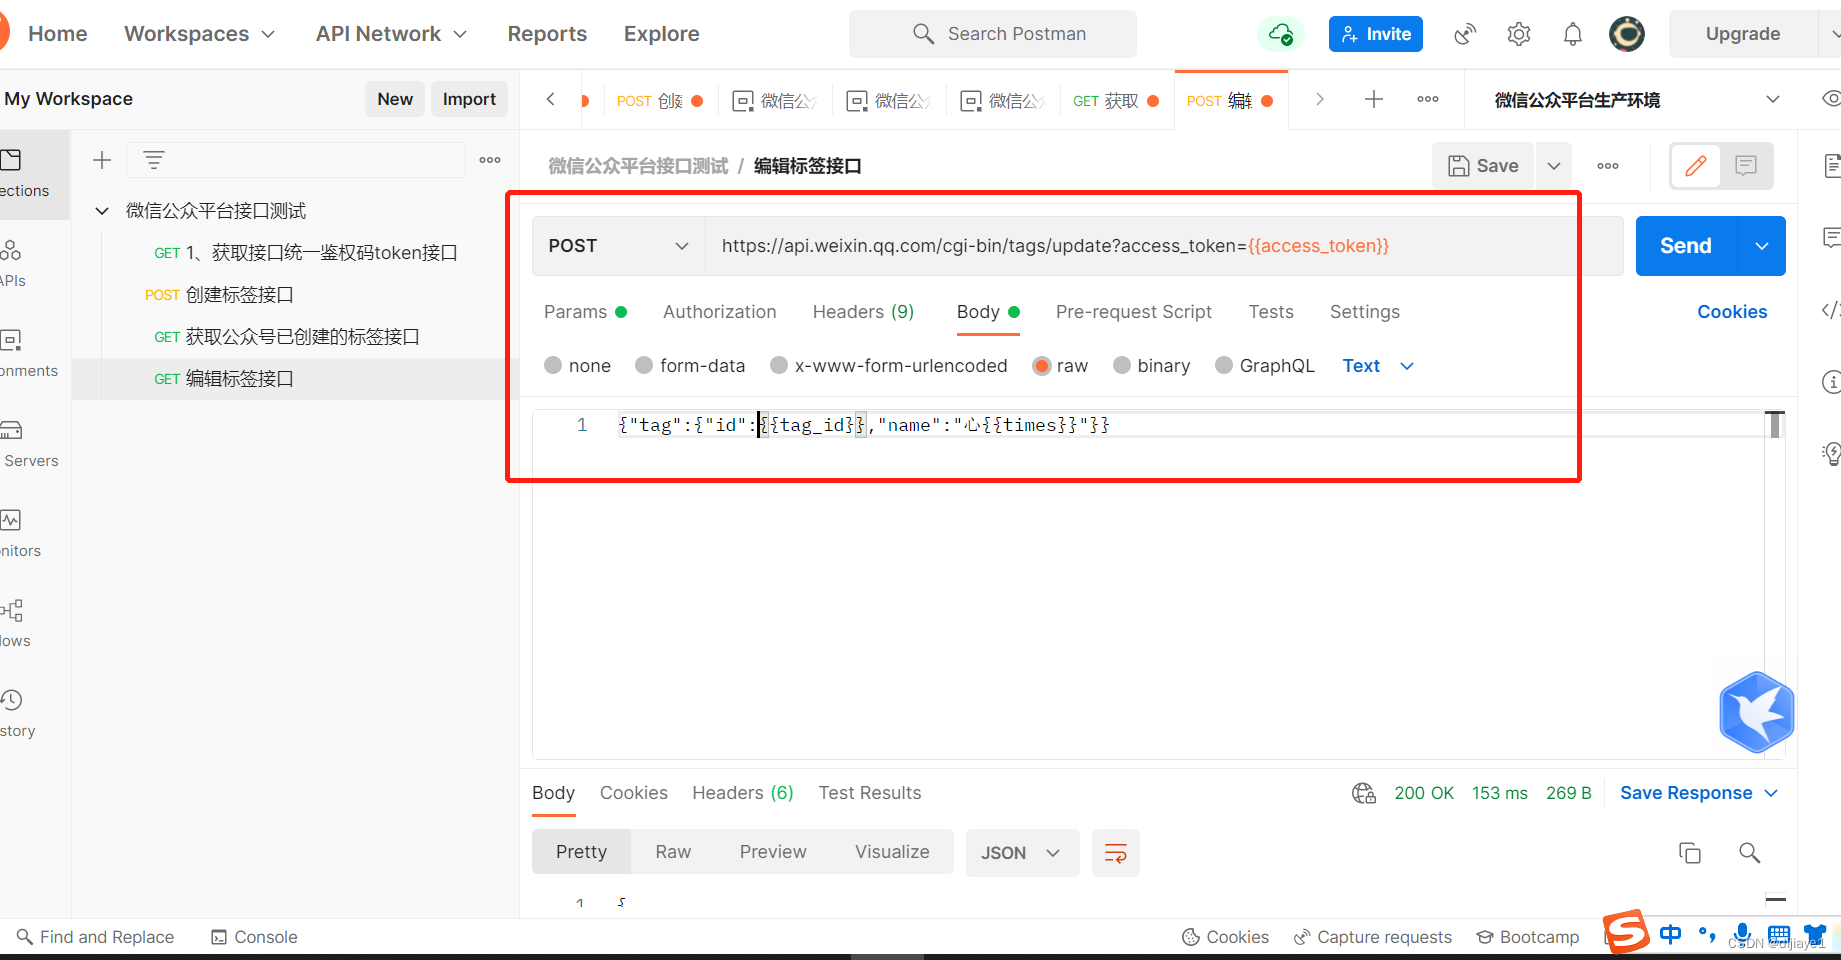
Task: Click the filter icon in sidebar
Action: 154,160
